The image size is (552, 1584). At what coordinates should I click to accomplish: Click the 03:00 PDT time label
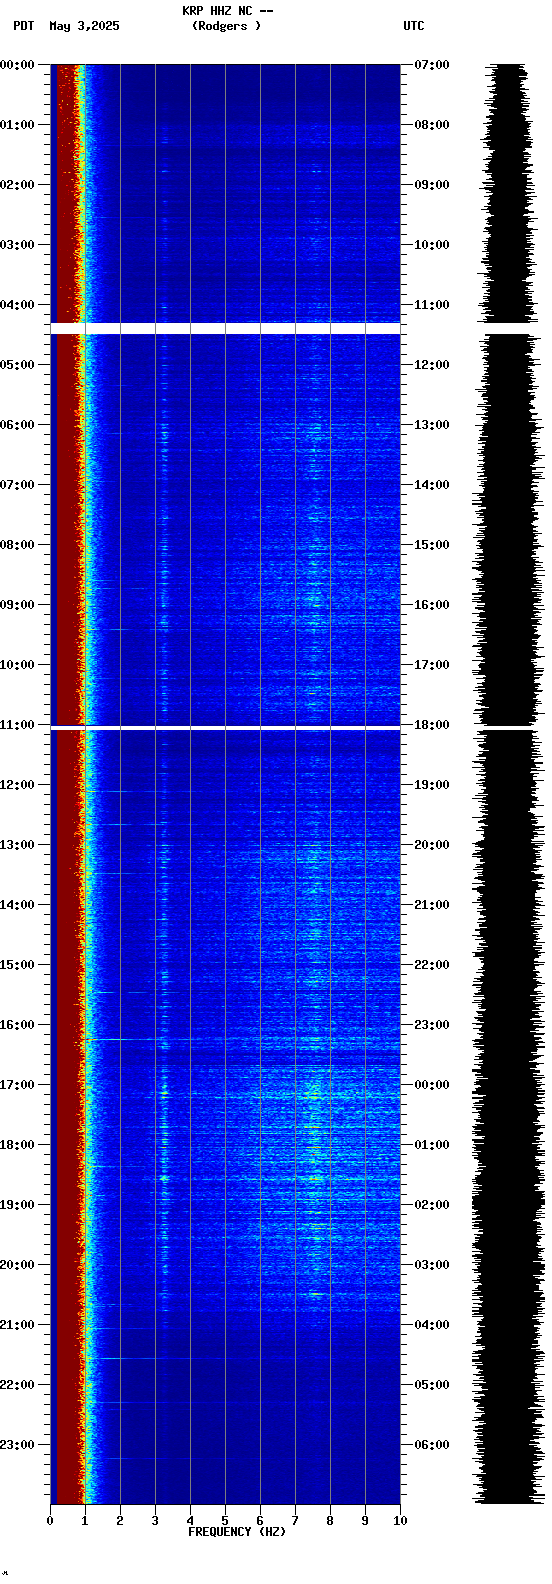(x=18, y=245)
